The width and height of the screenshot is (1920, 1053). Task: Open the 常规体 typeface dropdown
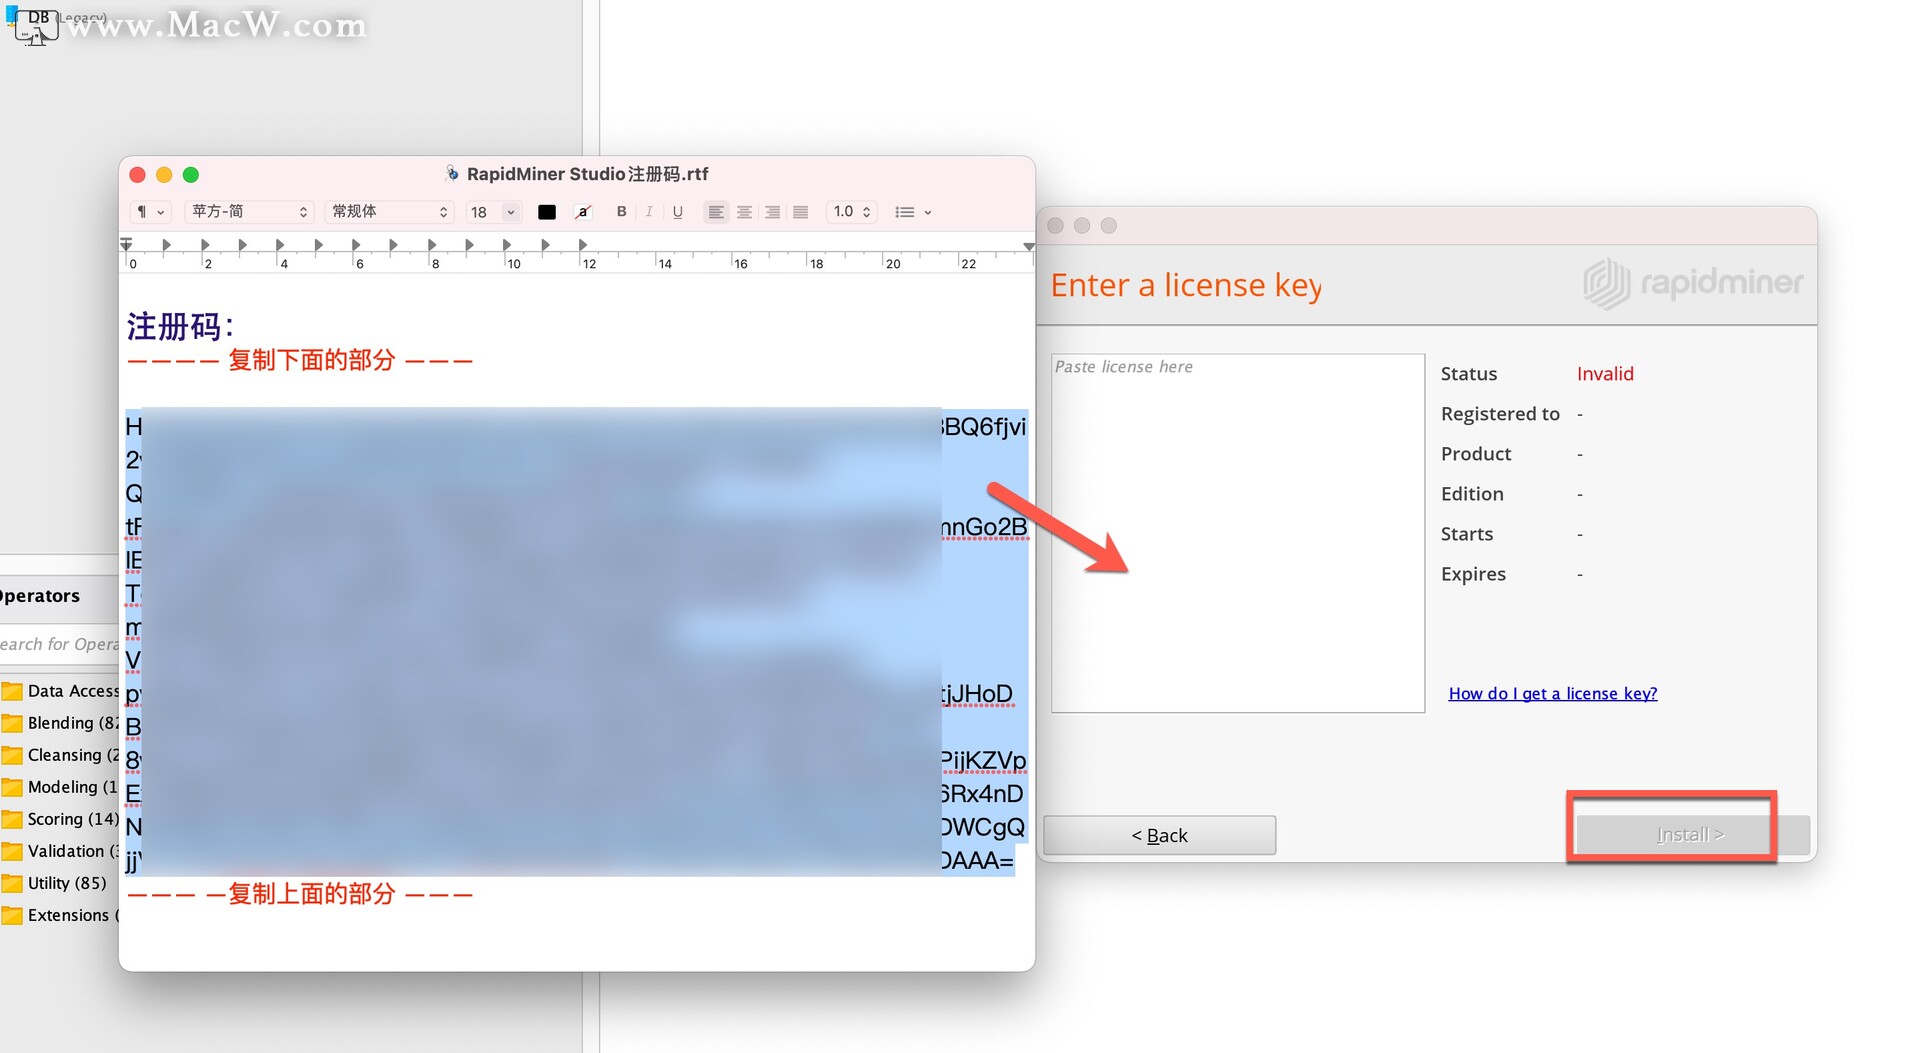(x=389, y=212)
